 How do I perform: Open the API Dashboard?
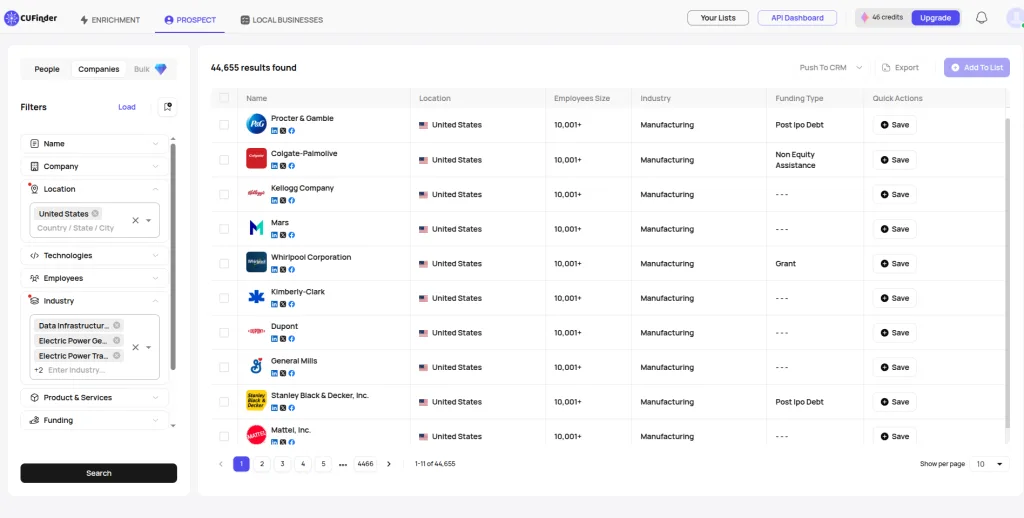(x=797, y=18)
